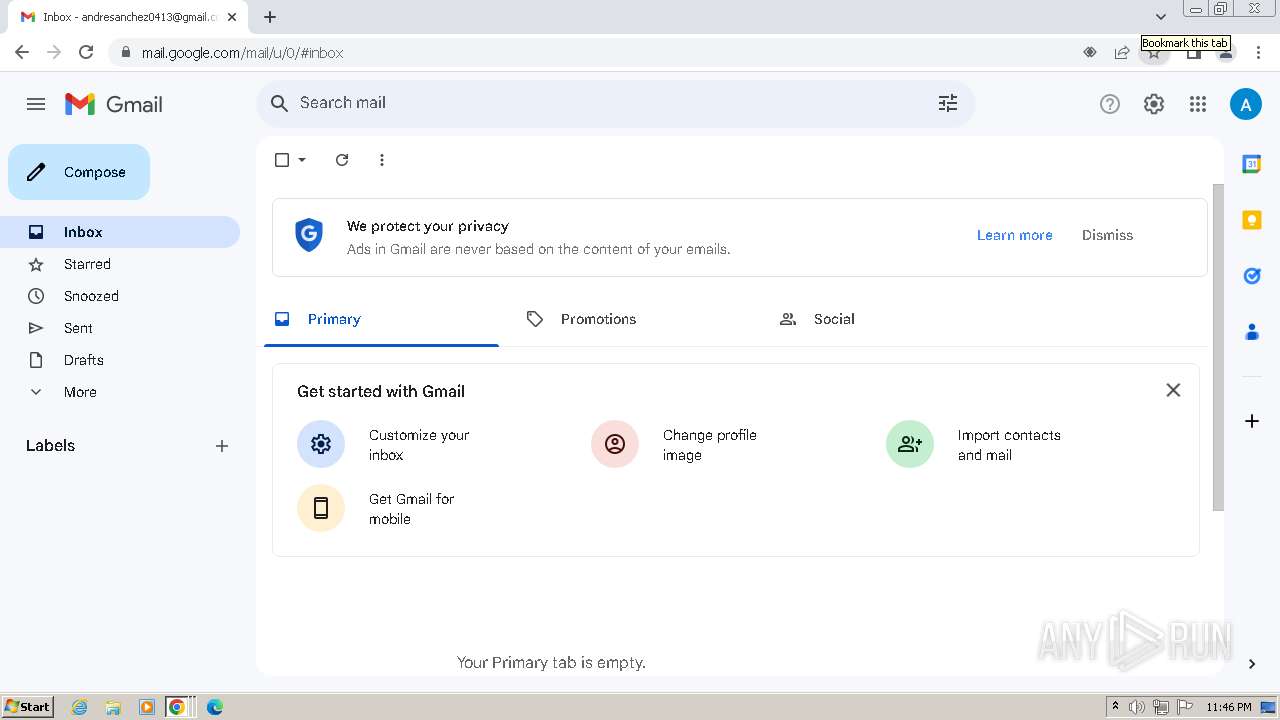Open the Support help icon
Screen dimensions: 1280x720
click(1110, 104)
